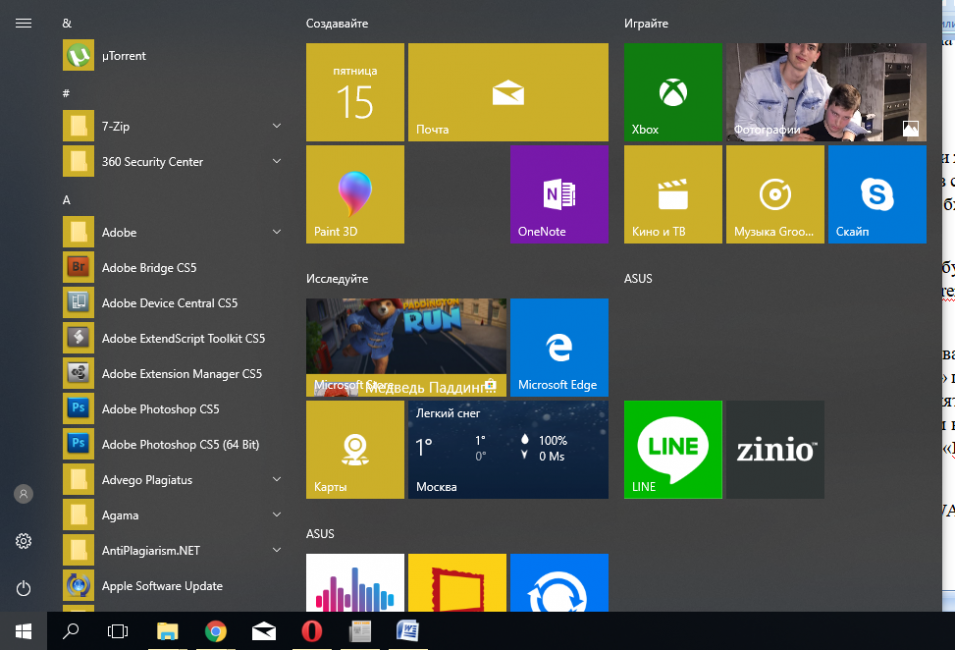The image size is (955, 650).
Task: Launch Adobe Bridge CS5
Action: (172, 267)
